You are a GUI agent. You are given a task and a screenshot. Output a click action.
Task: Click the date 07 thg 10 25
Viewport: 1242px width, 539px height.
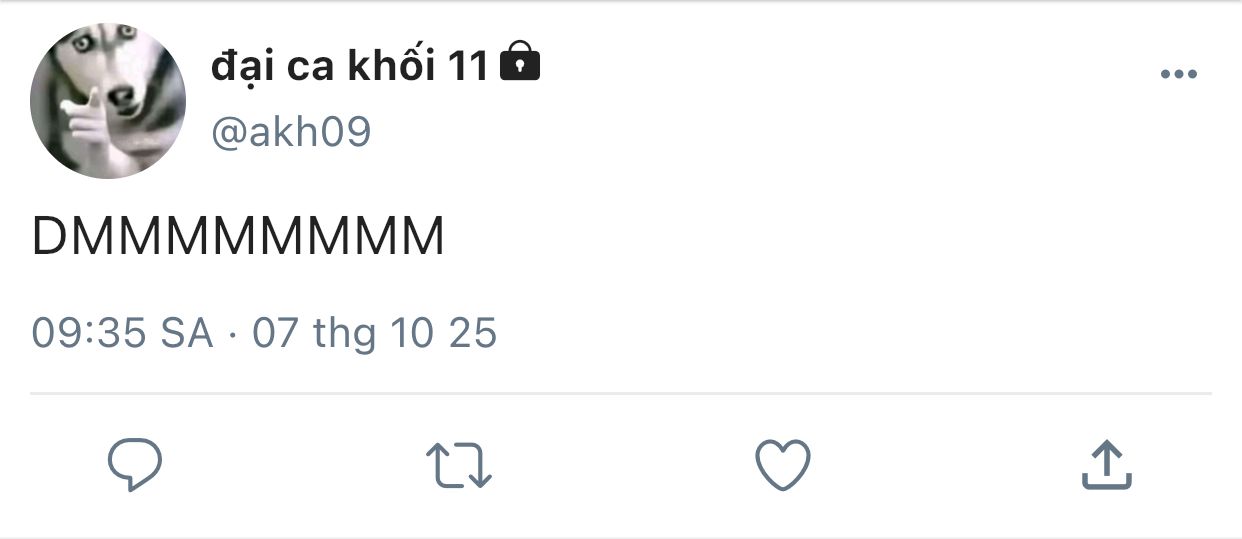point(374,333)
